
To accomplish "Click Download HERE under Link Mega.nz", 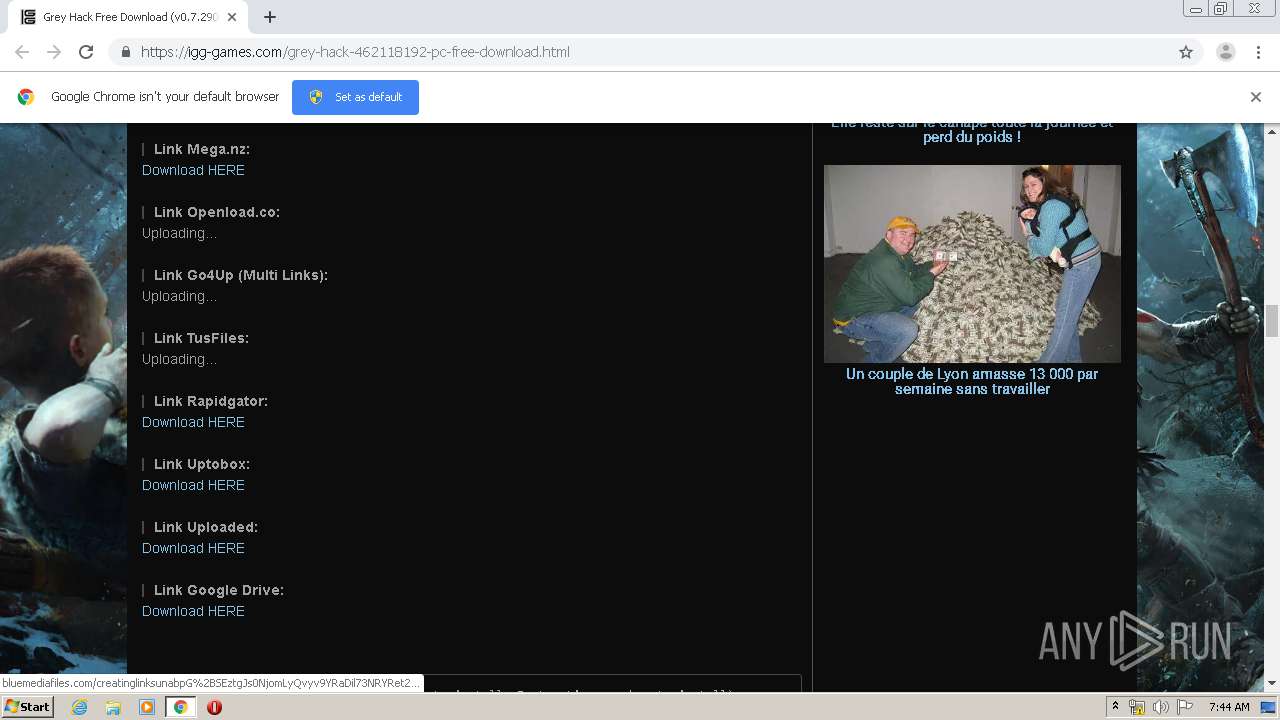I will tap(193, 170).
